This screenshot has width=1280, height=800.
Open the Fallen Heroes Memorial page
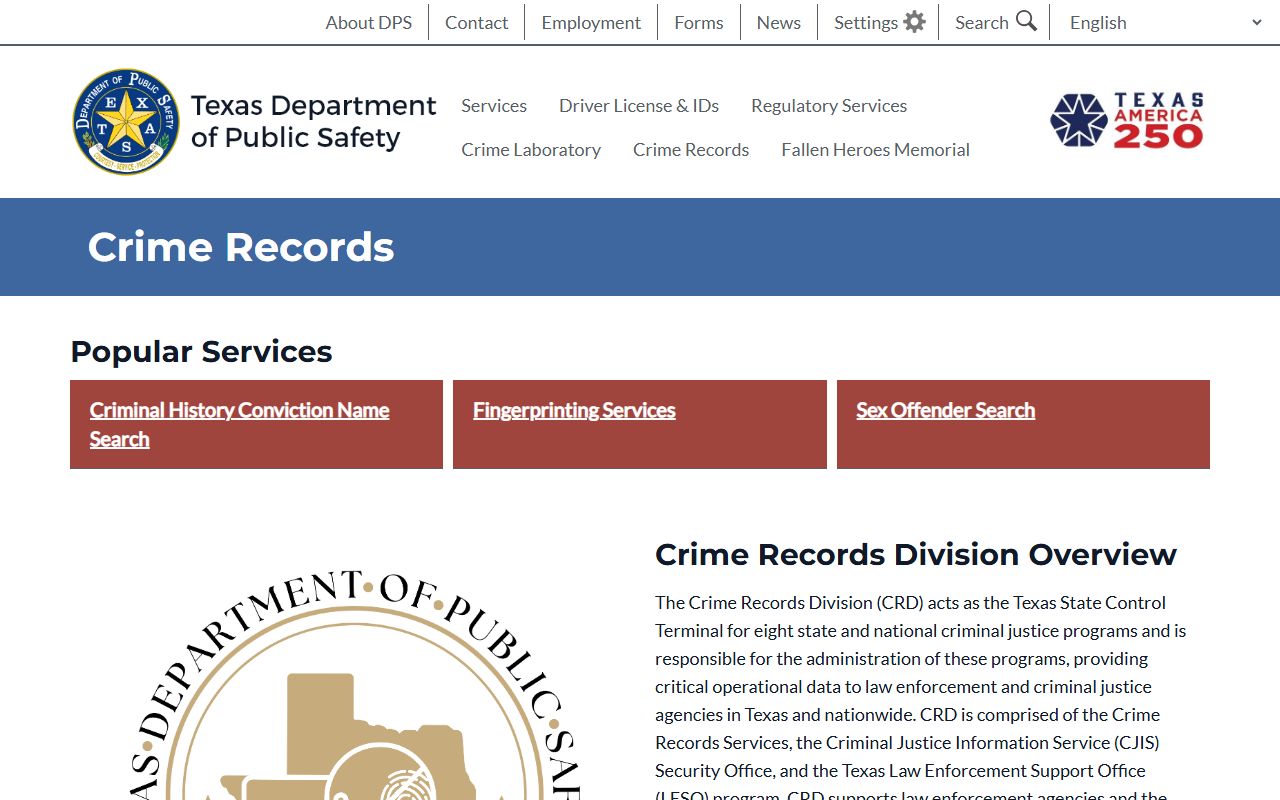click(876, 149)
